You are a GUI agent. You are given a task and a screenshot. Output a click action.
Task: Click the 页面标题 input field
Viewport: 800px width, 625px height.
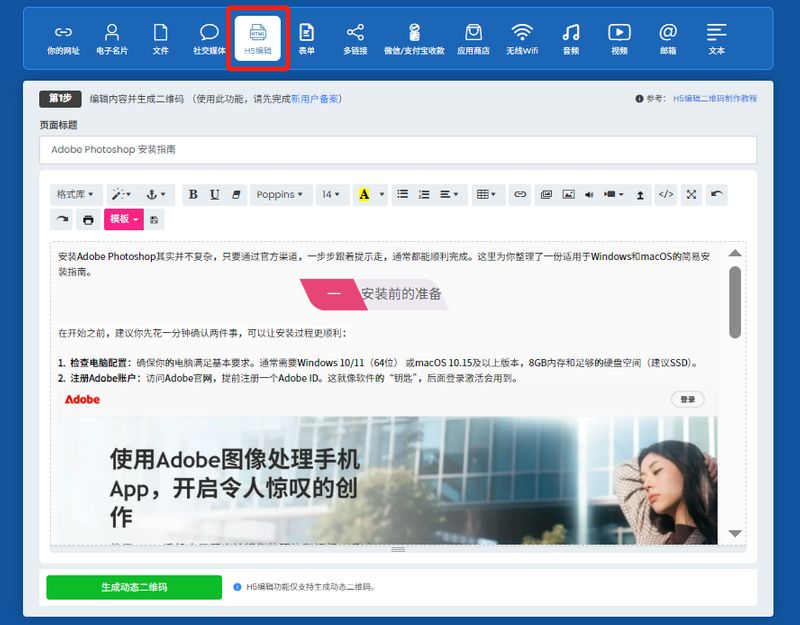(x=398, y=149)
